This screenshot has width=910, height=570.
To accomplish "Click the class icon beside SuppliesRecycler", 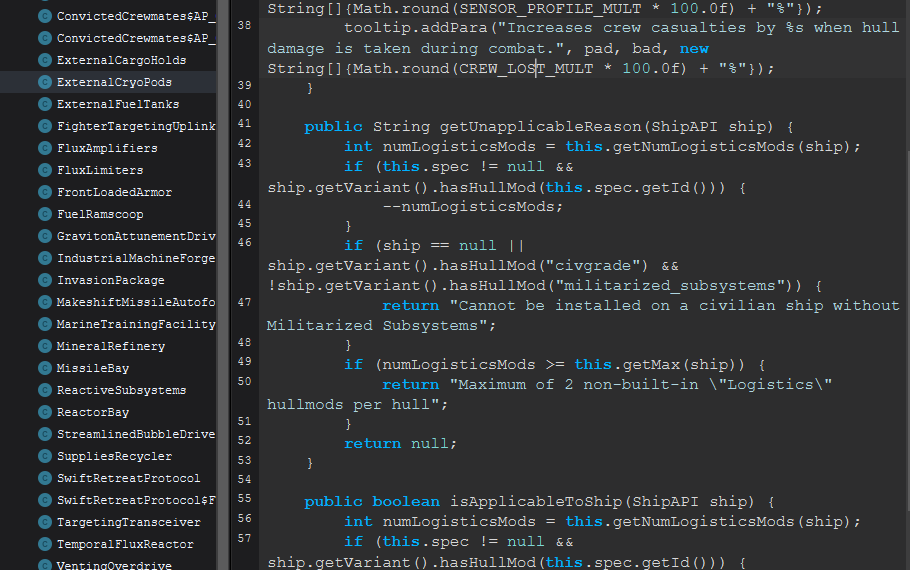I will coord(45,456).
